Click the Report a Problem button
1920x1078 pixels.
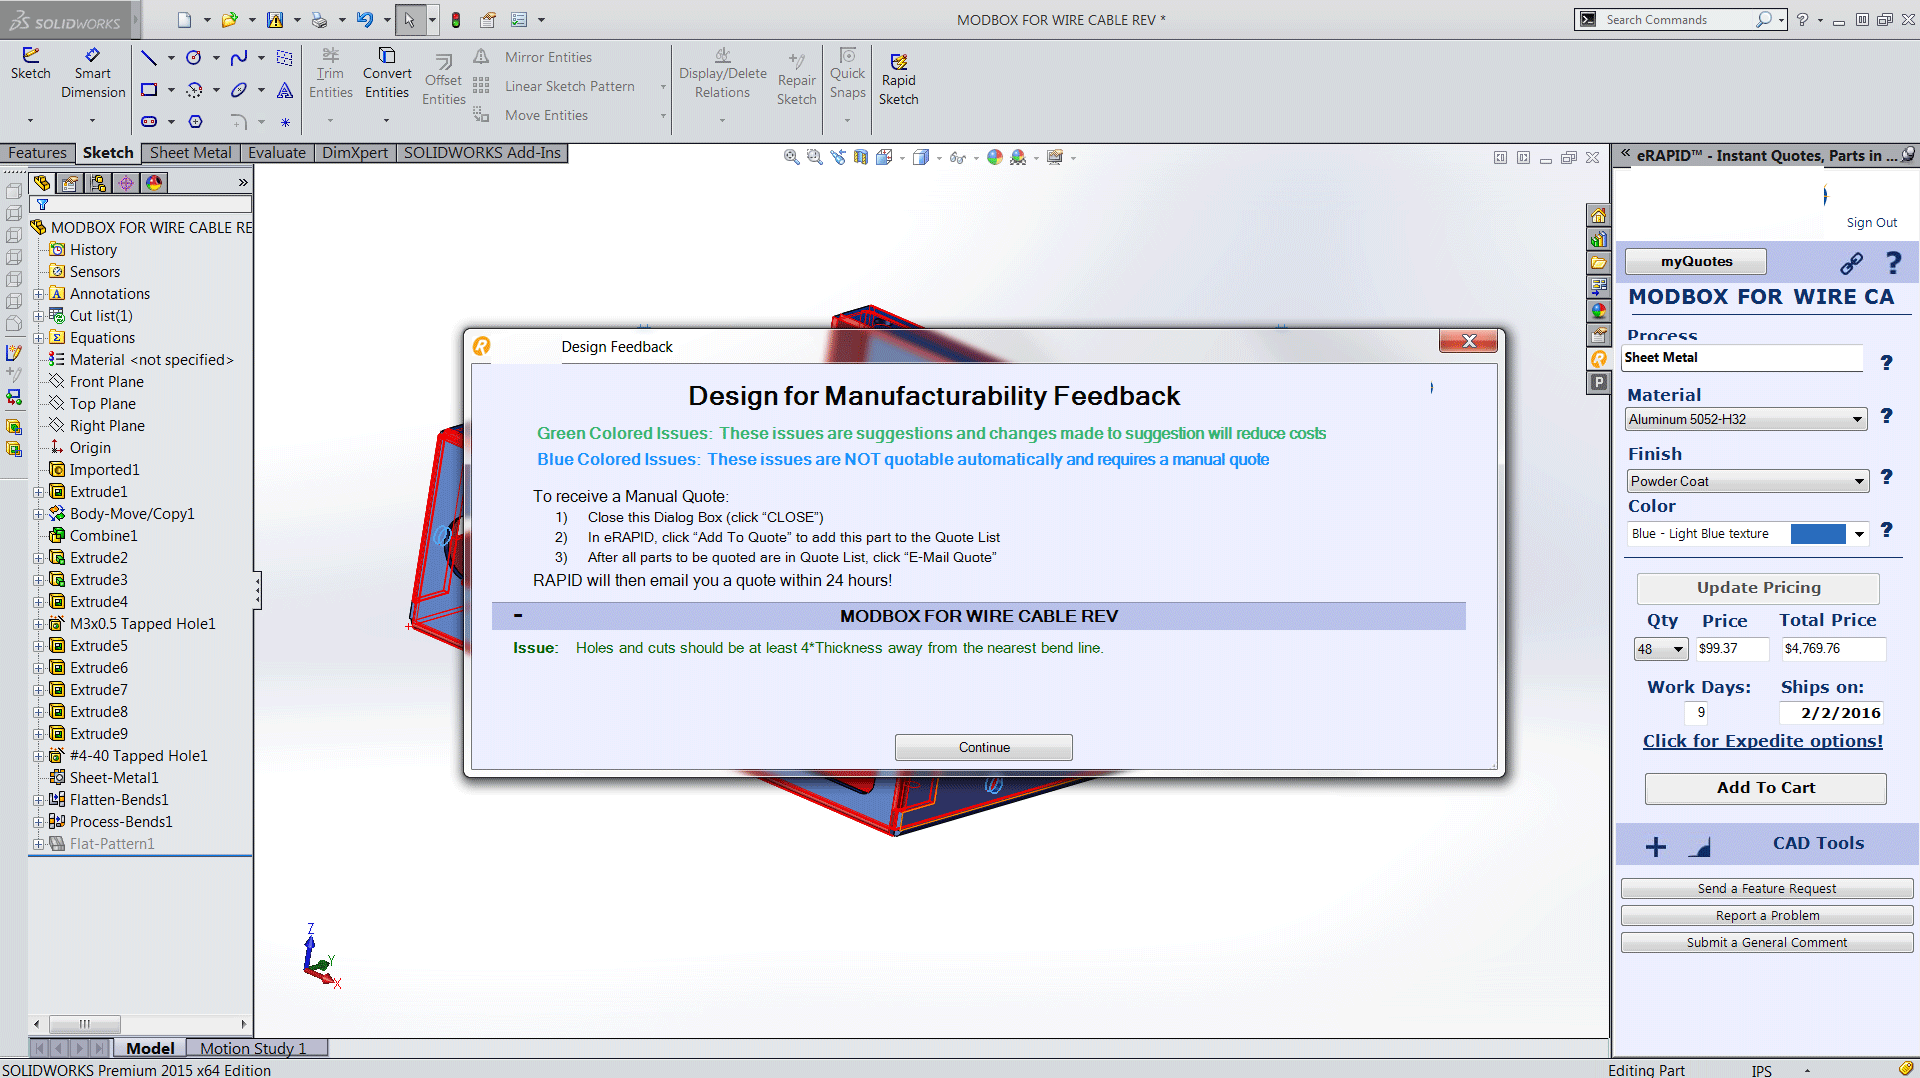pos(1767,916)
